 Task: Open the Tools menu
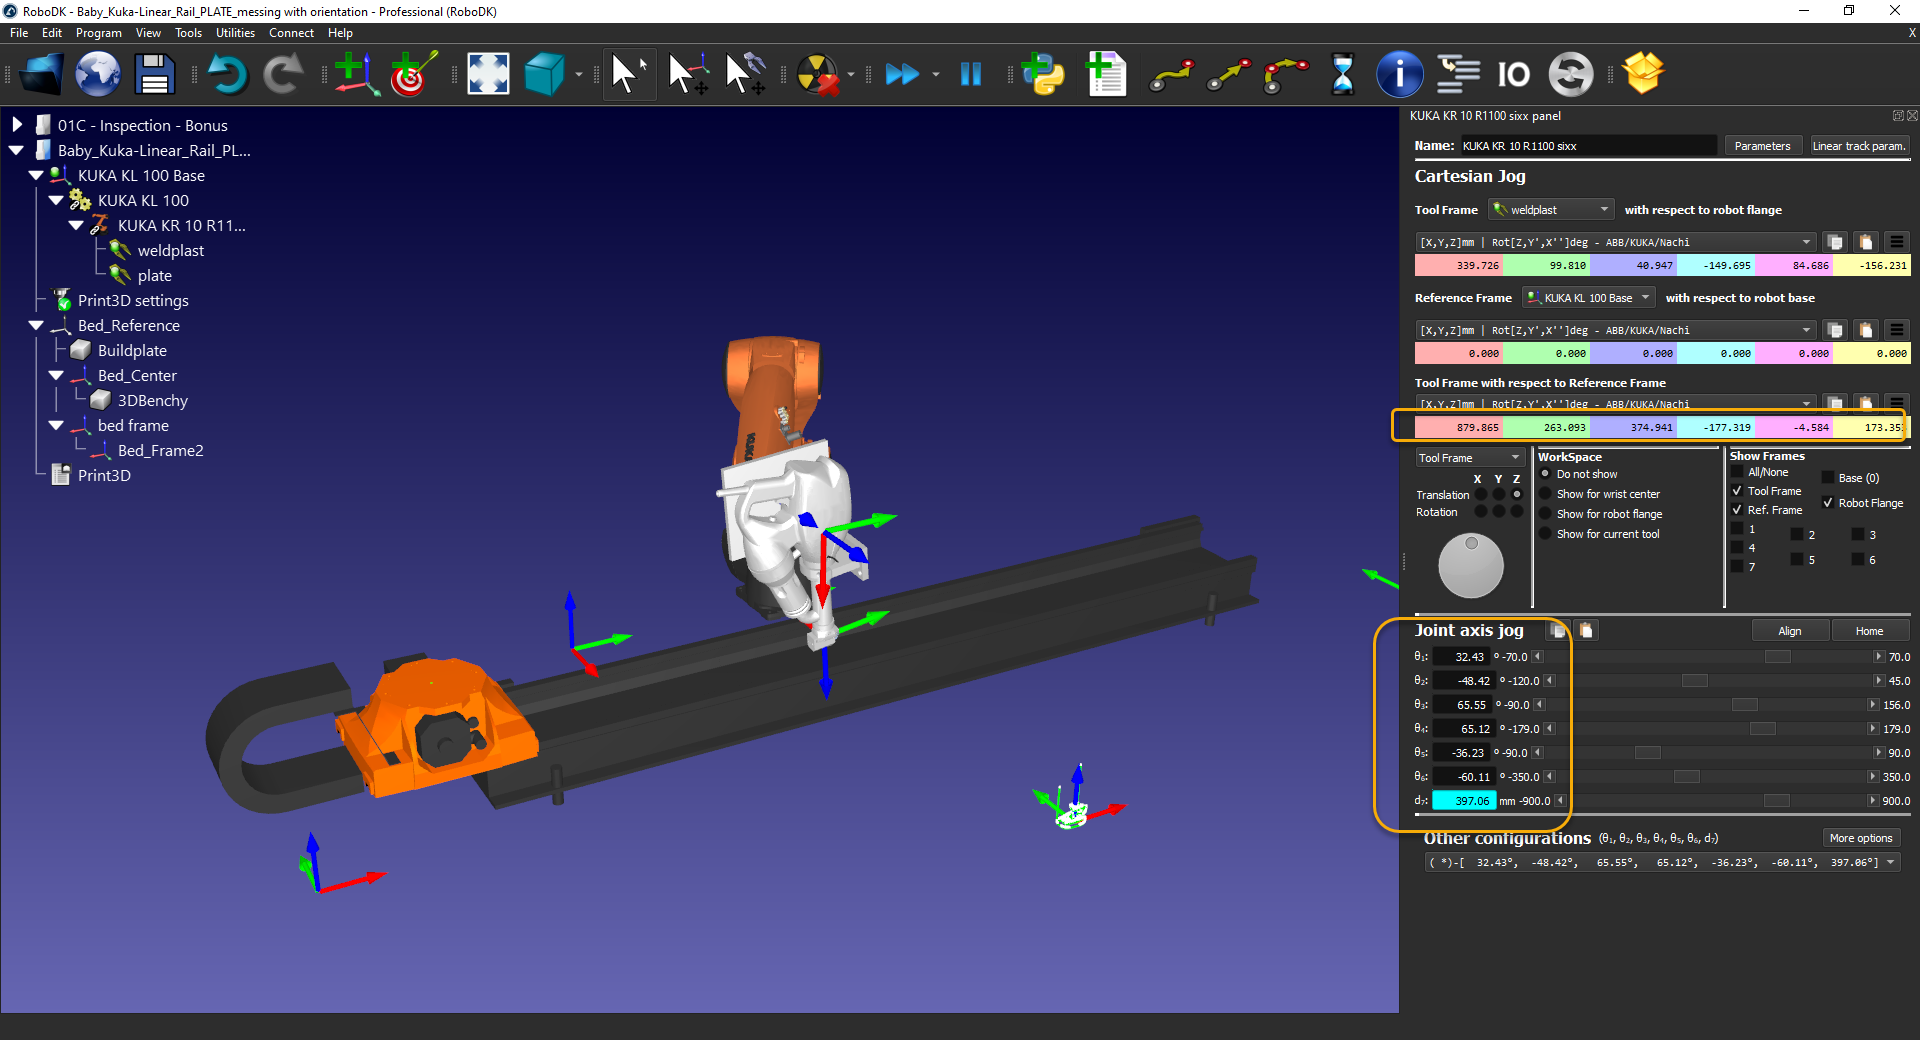coord(188,33)
